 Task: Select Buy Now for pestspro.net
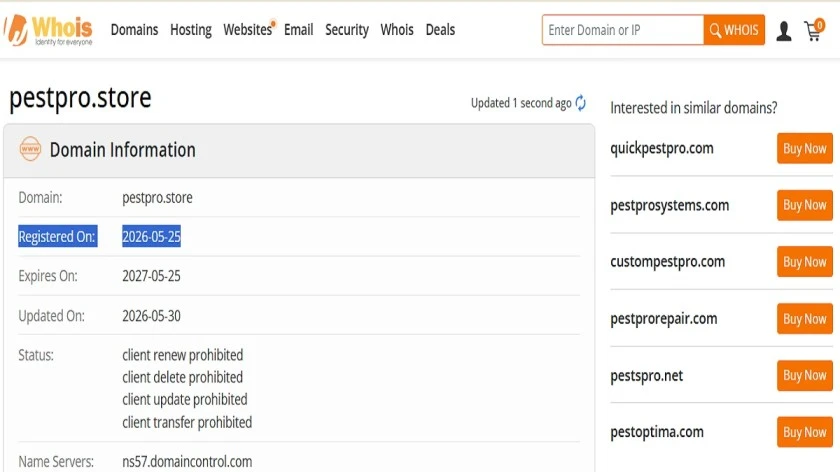tap(805, 376)
